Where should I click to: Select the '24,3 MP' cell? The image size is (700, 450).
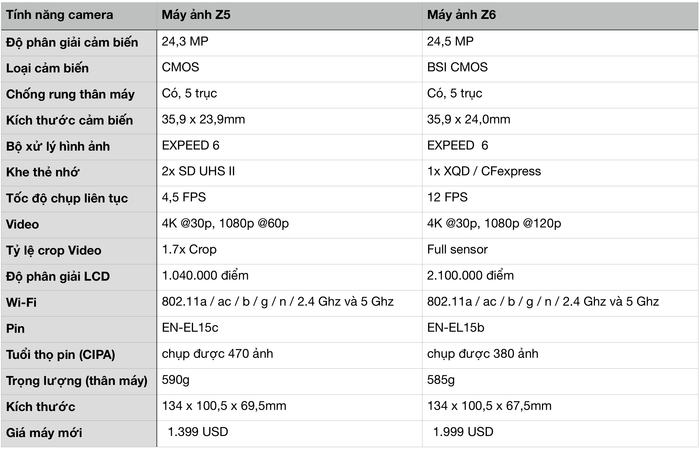290,42
